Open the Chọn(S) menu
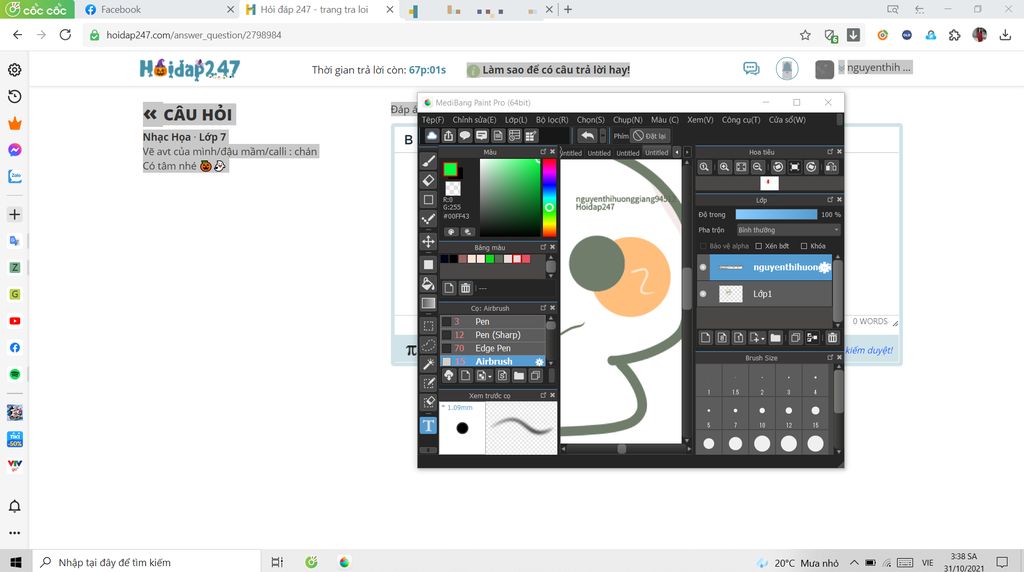The width and height of the screenshot is (1024, 572). 590,120
